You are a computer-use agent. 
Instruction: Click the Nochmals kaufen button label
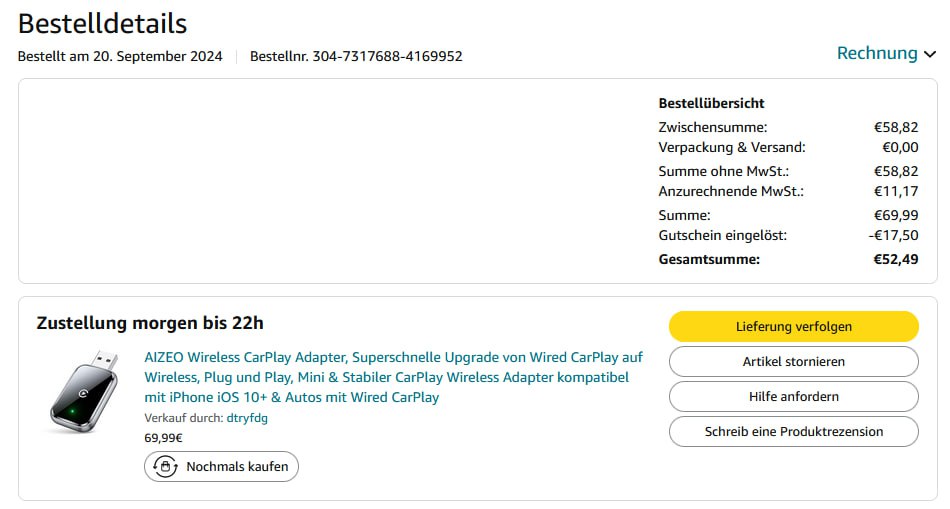coord(237,466)
